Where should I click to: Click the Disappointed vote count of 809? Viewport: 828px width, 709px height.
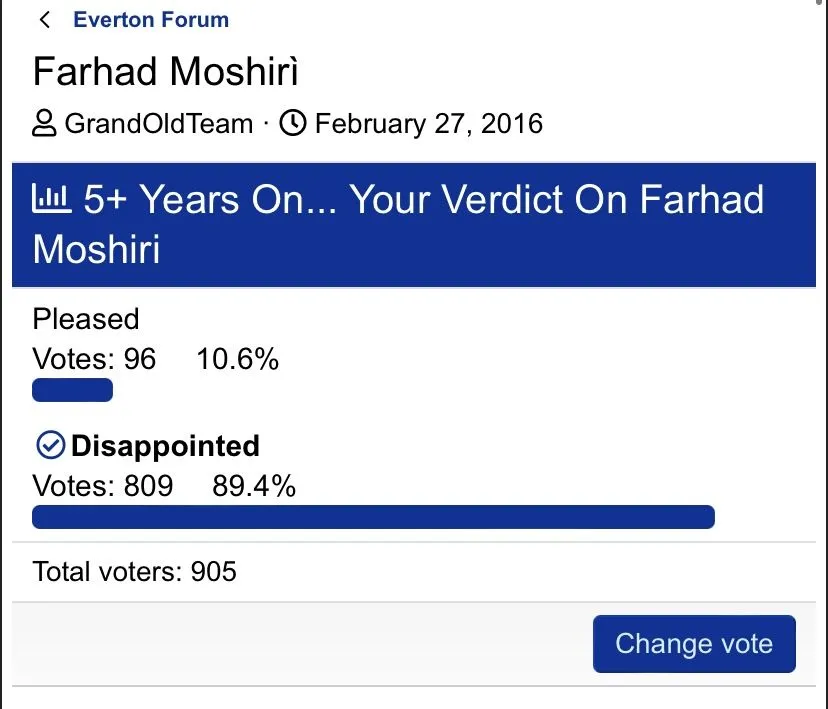(103, 486)
